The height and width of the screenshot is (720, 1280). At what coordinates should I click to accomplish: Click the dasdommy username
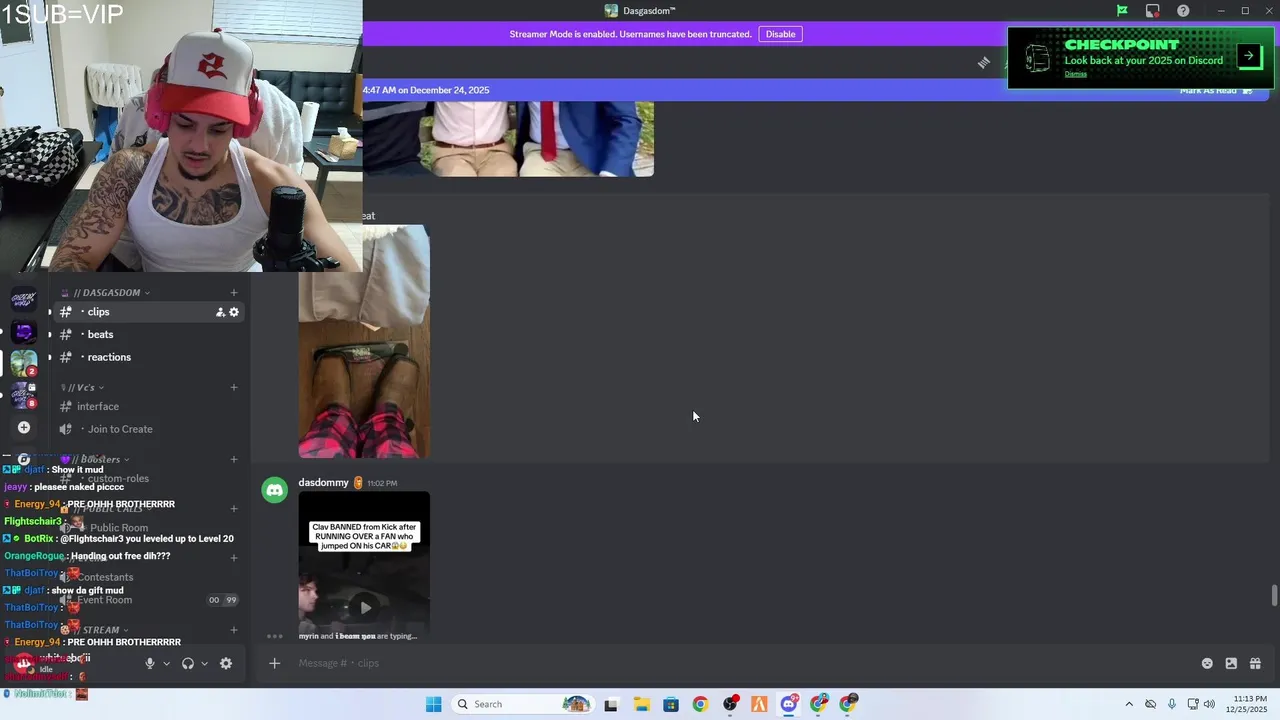click(x=323, y=482)
